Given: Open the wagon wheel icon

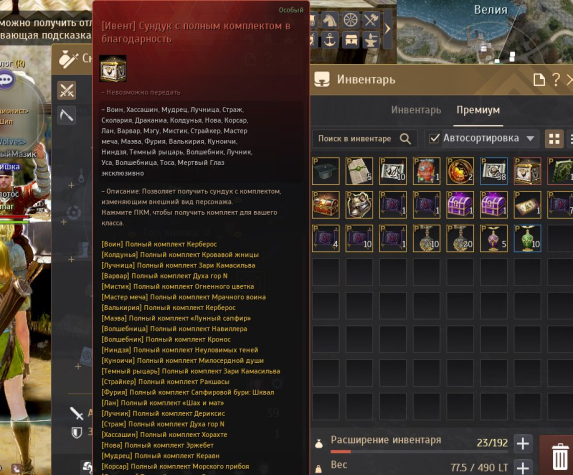Looking at the screenshot, I should [x=351, y=20].
